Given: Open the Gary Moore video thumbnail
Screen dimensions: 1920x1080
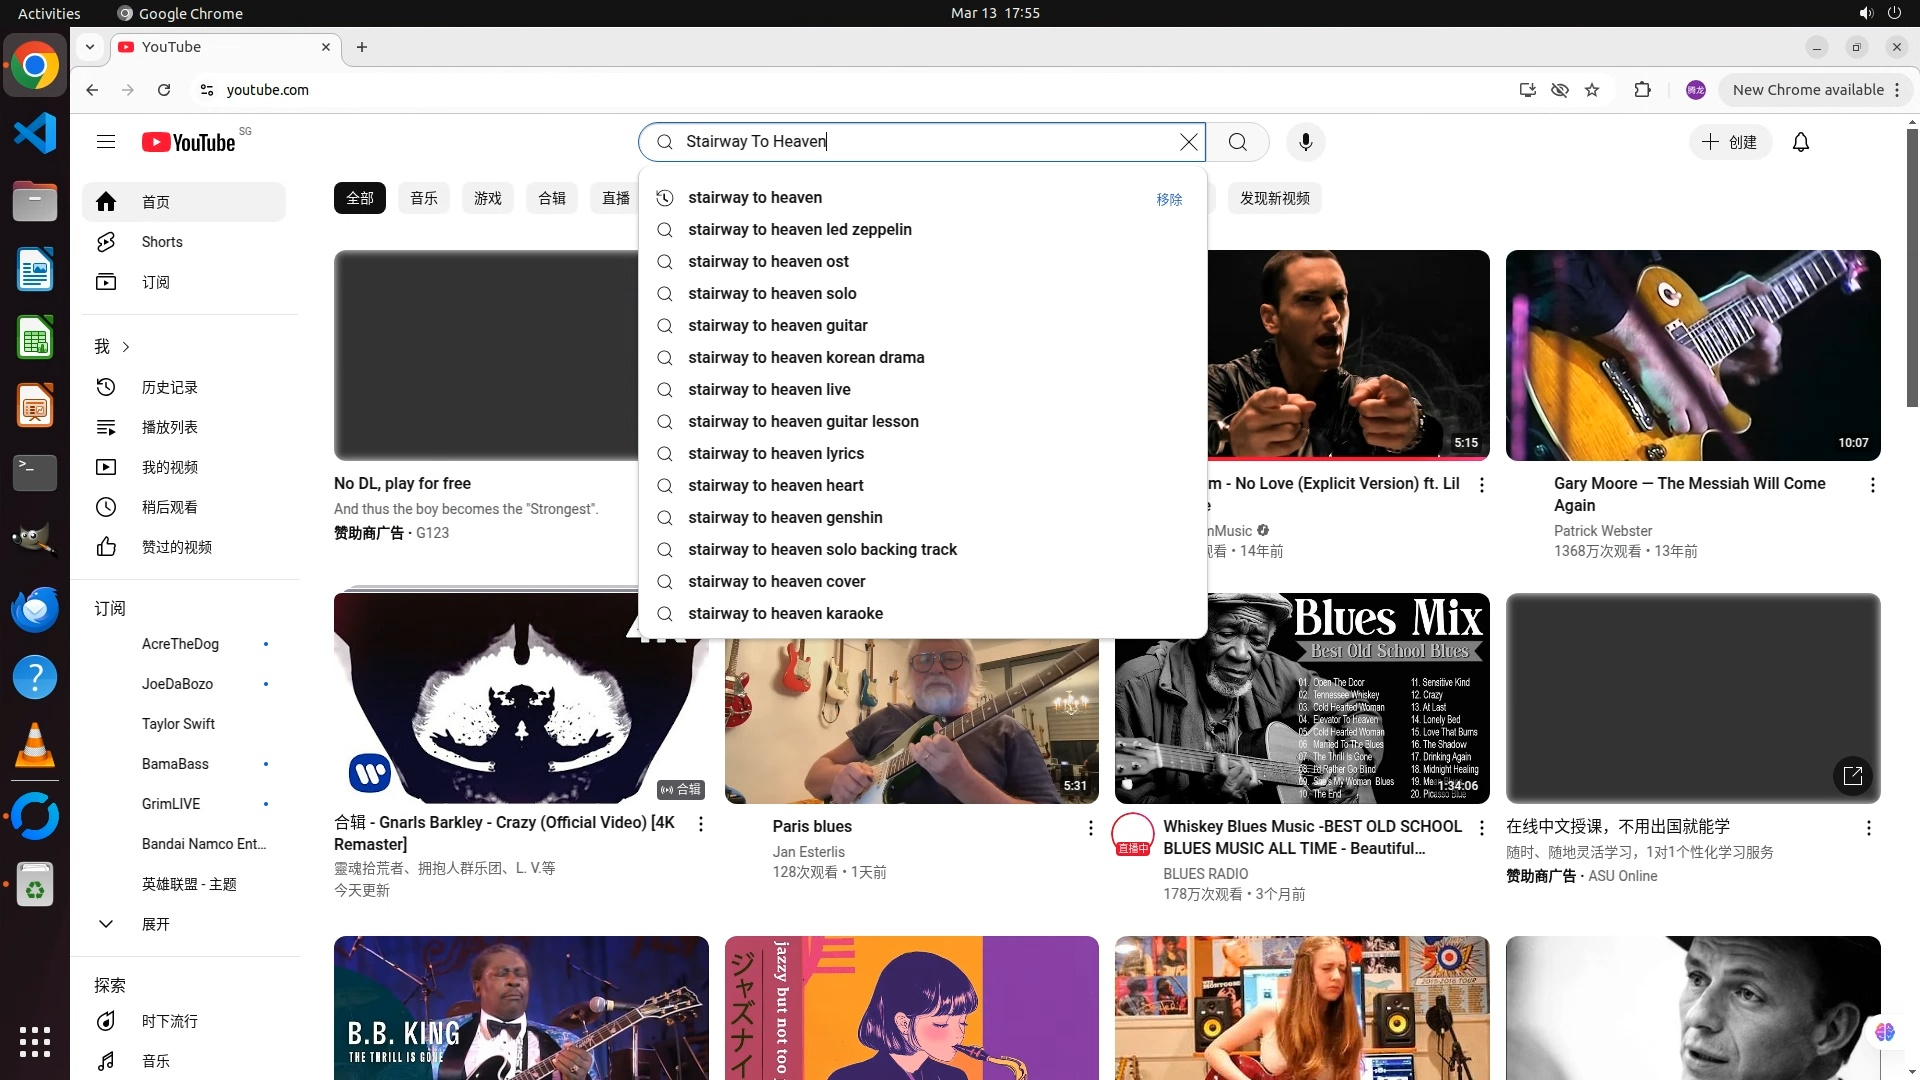Looking at the screenshot, I should point(1692,355).
